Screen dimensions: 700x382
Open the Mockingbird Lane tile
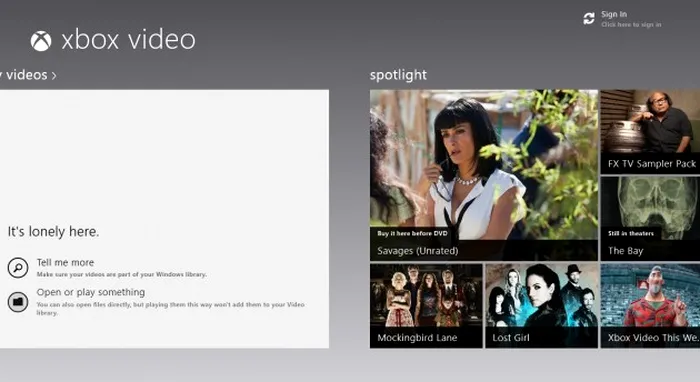[426, 306]
